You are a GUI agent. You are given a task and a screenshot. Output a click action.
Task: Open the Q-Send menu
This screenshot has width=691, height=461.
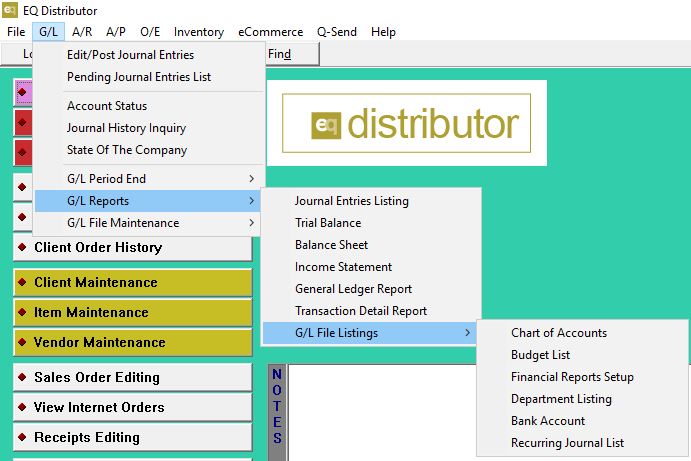click(337, 32)
